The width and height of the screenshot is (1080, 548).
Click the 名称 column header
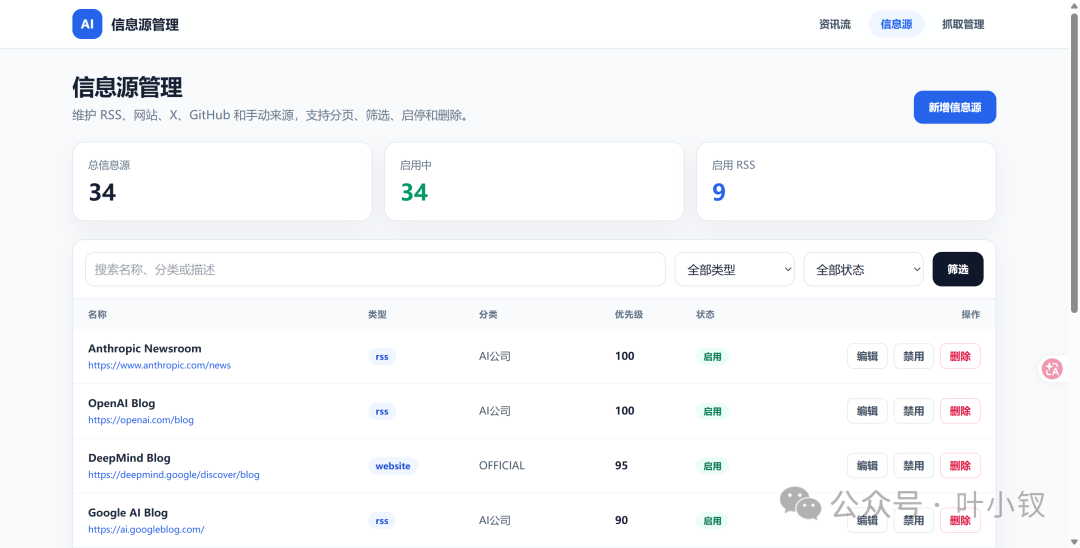tap(97, 314)
